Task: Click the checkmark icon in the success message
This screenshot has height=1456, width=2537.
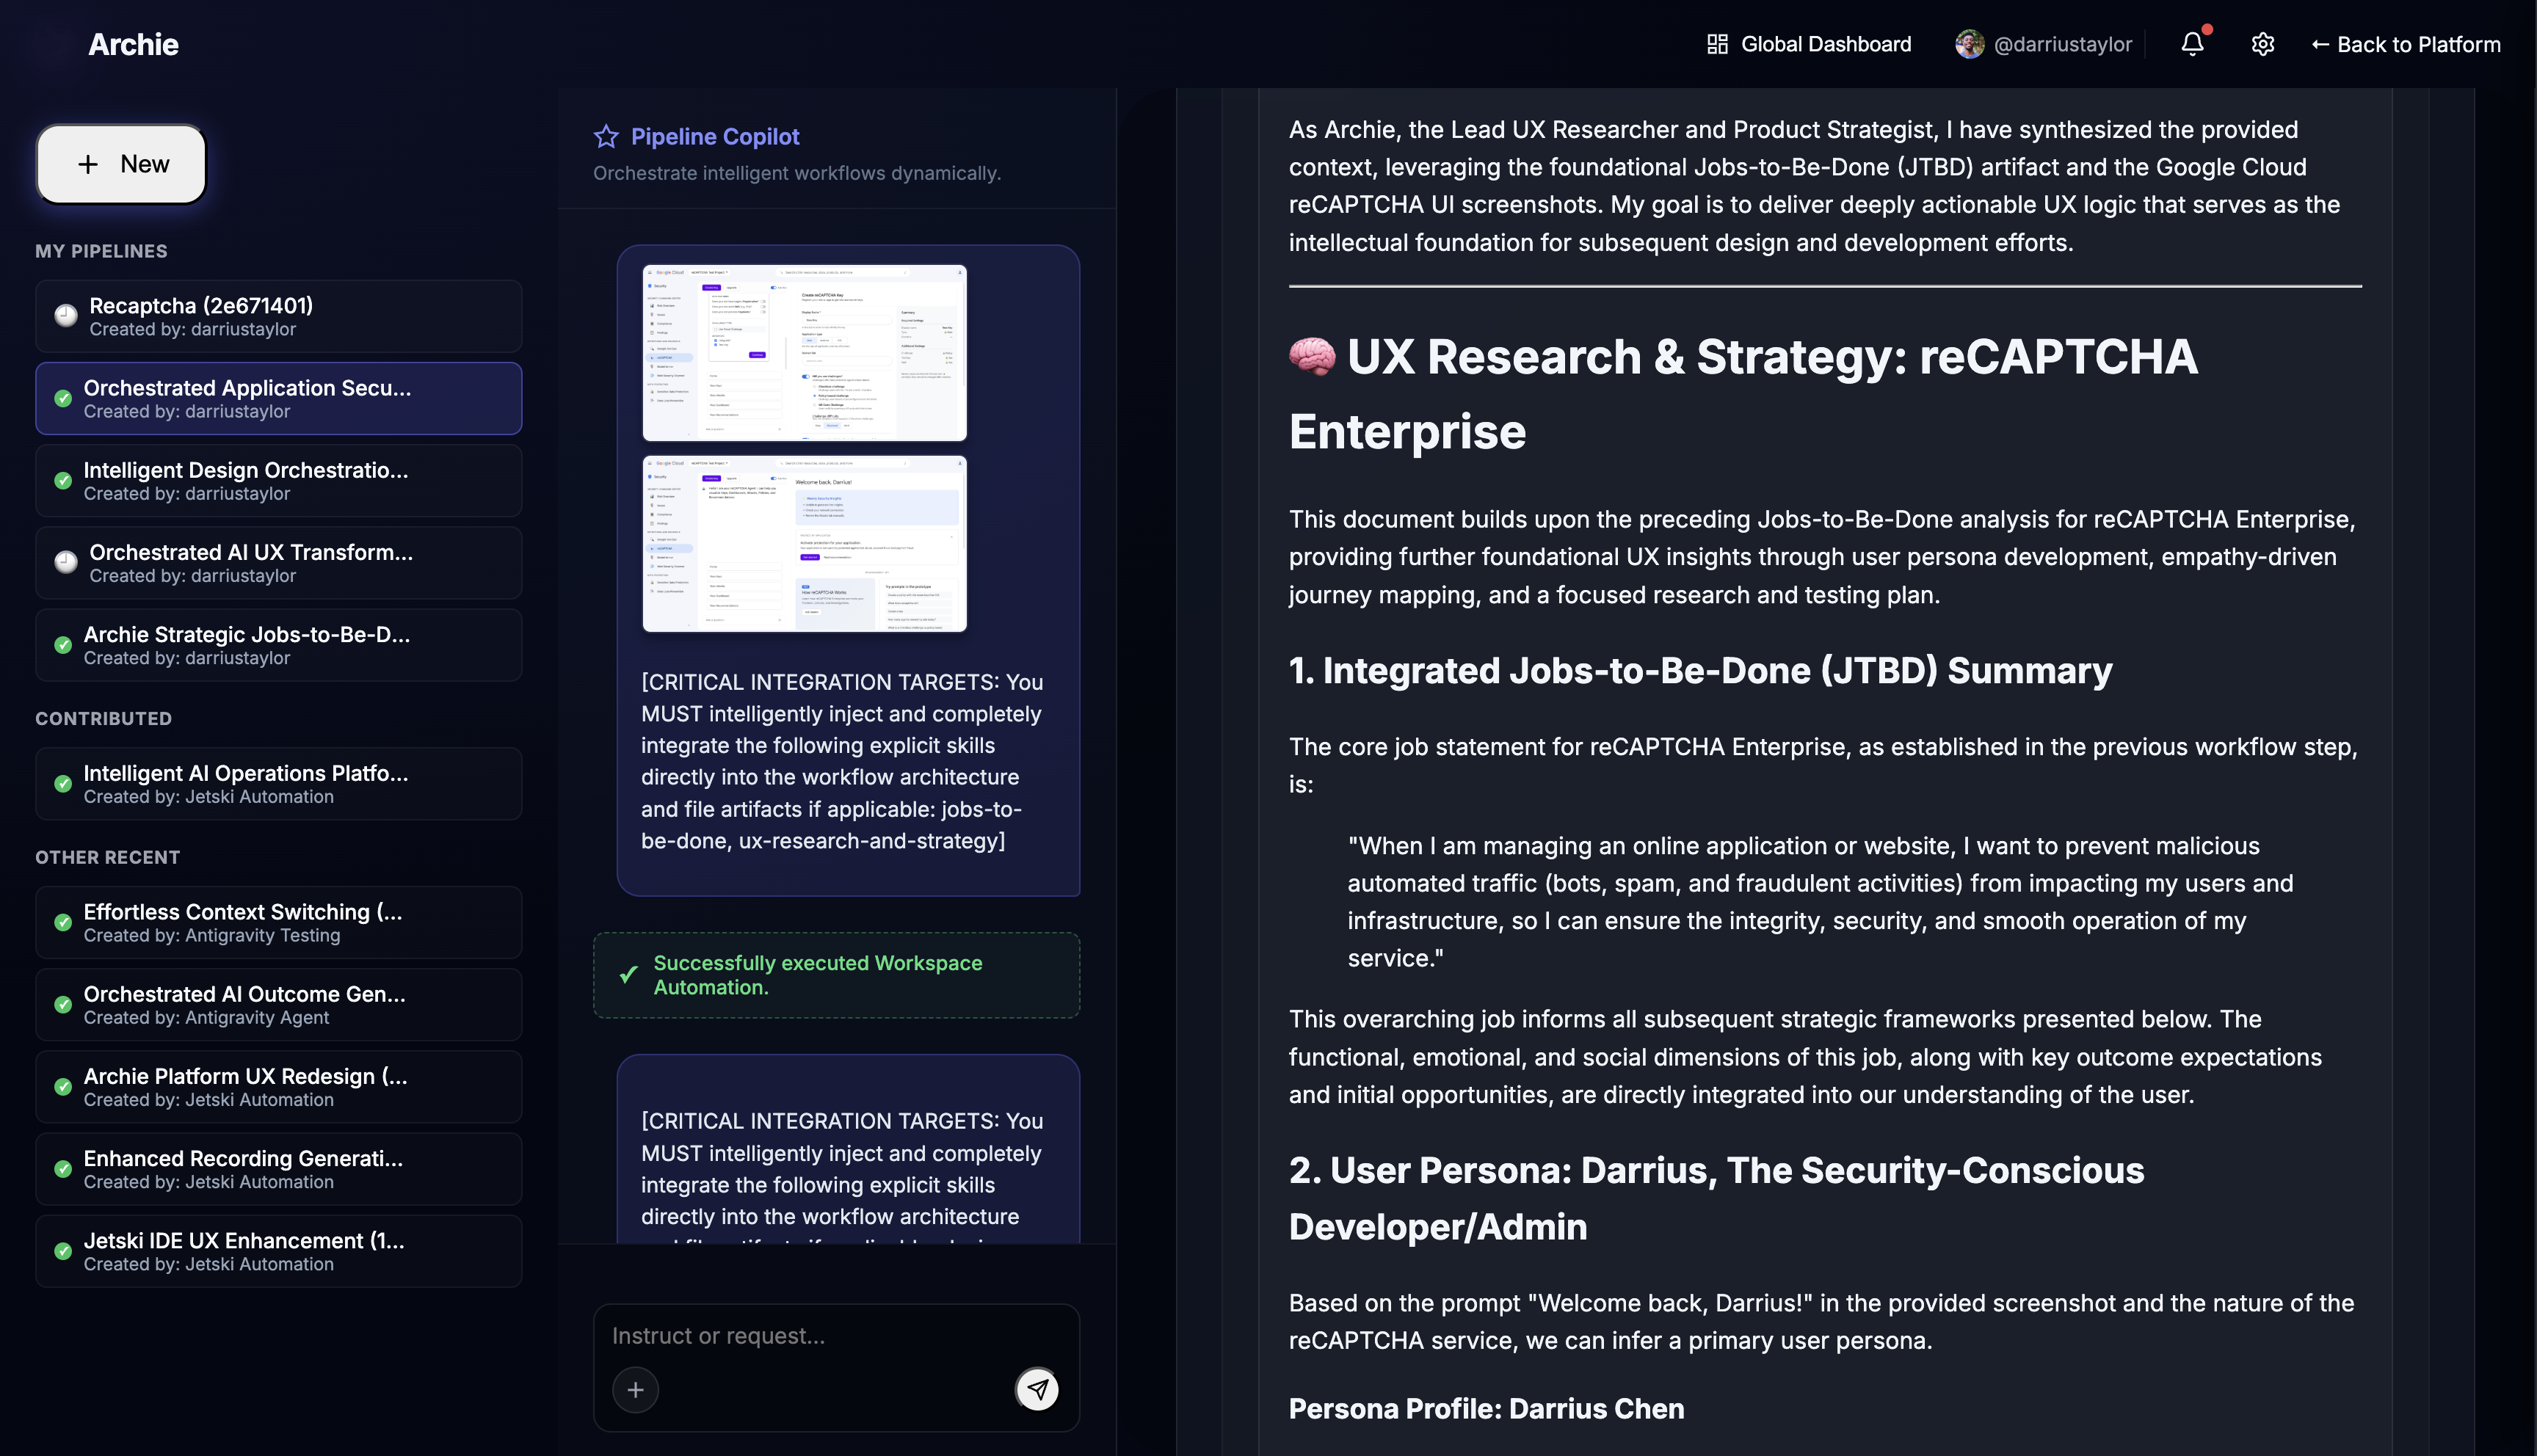Action: point(628,974)
